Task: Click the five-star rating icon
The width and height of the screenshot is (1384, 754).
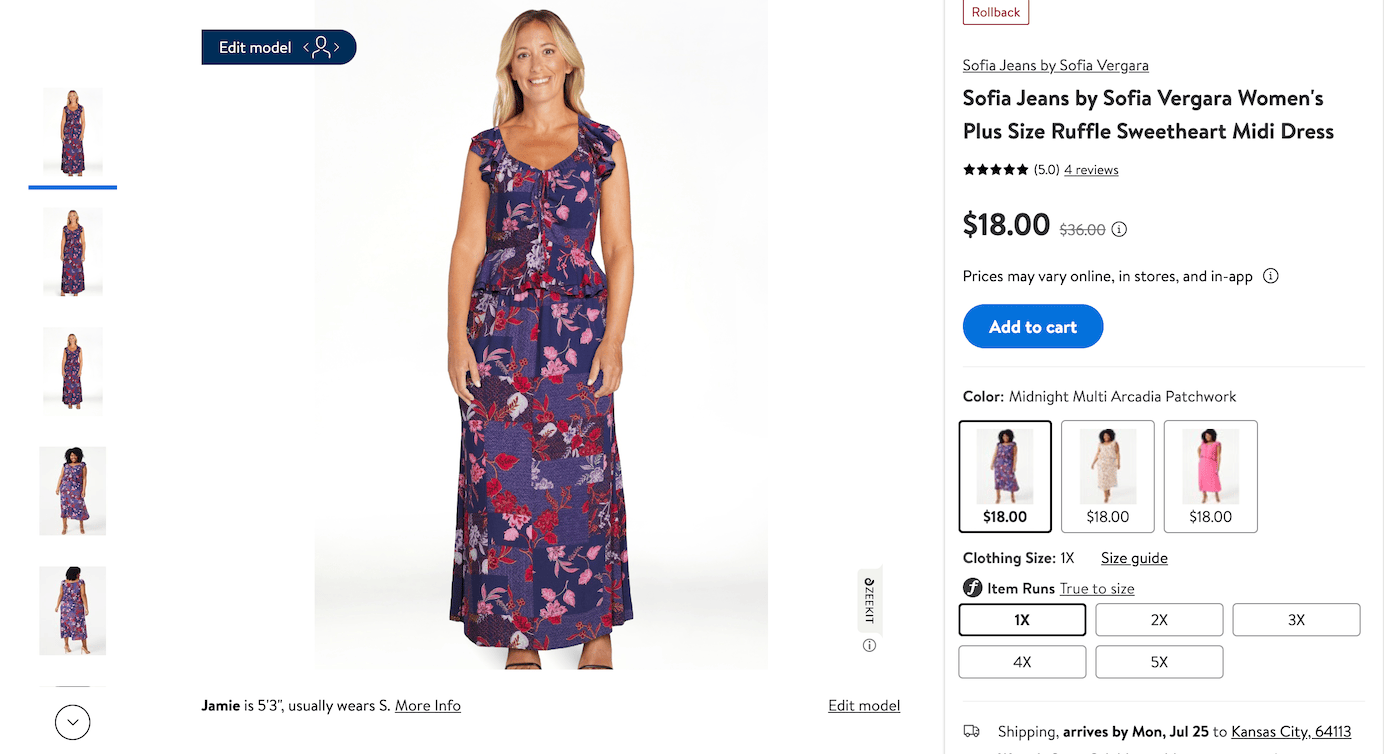Action: tap(995, 169)
